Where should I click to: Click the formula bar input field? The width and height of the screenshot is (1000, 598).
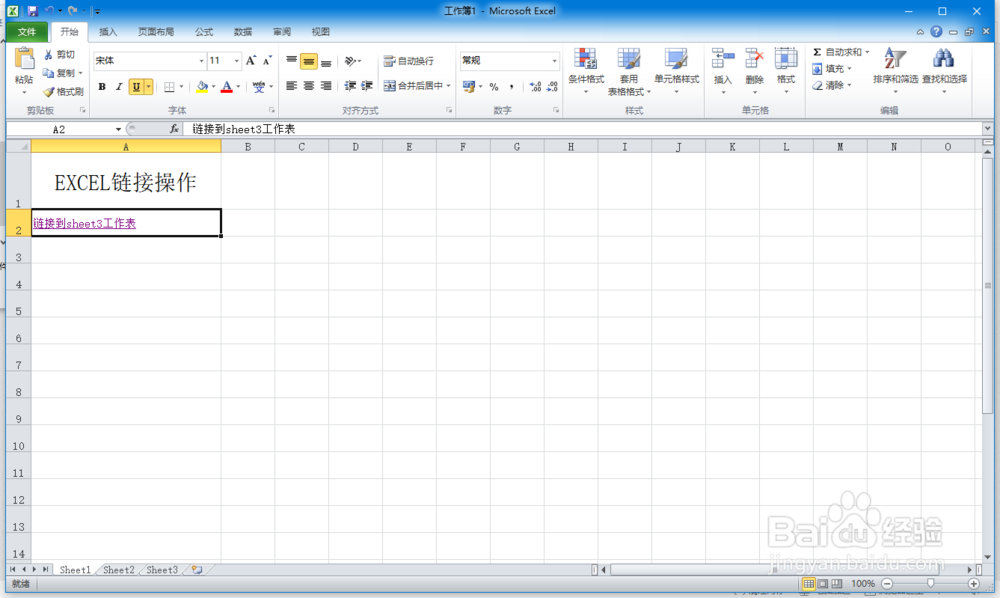(x=584, y=129)
